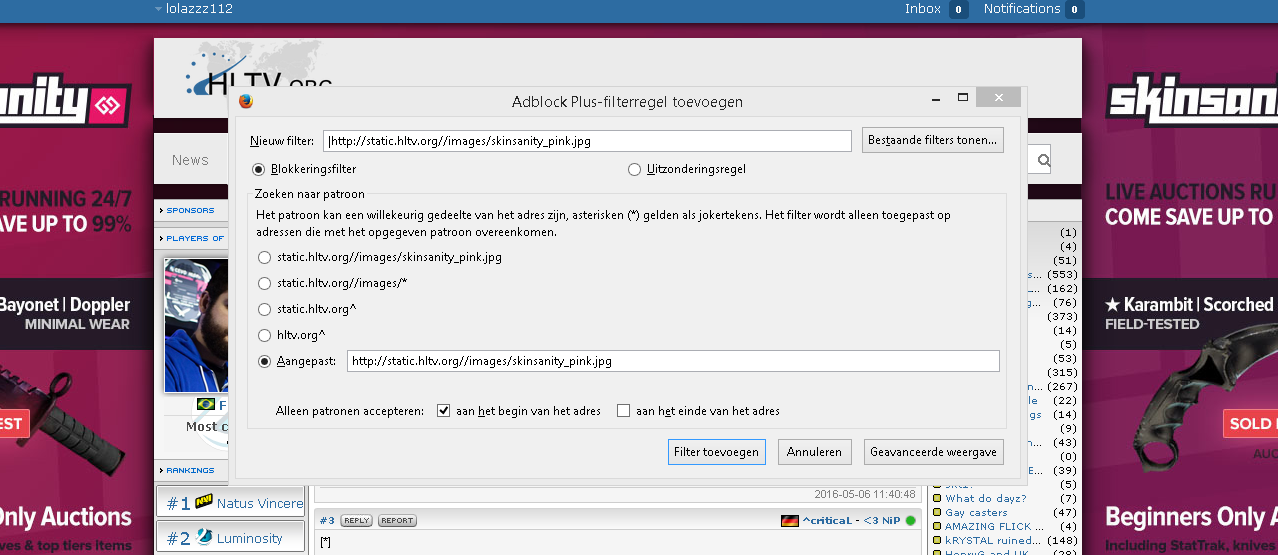The width and height of the screenshot is (1278, 555).
Task: Minimize the Adblock Plus dialog window
Action: 934,99
